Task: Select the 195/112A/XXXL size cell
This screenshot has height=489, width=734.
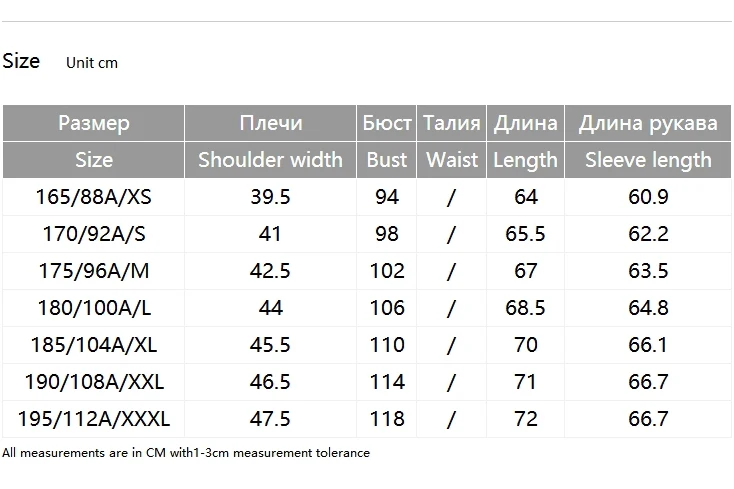Action: tap(94, 419)
